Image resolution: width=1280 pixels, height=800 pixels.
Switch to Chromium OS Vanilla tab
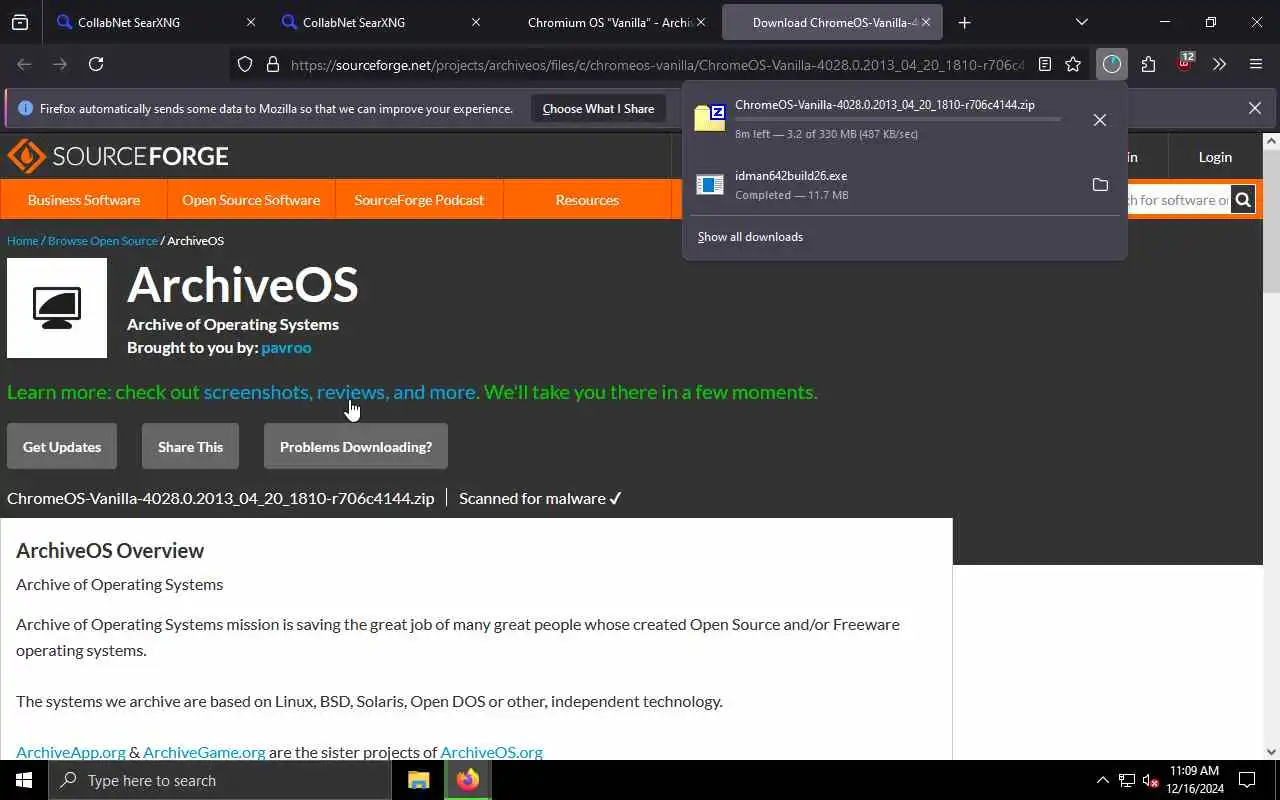[x=605, y=22]
